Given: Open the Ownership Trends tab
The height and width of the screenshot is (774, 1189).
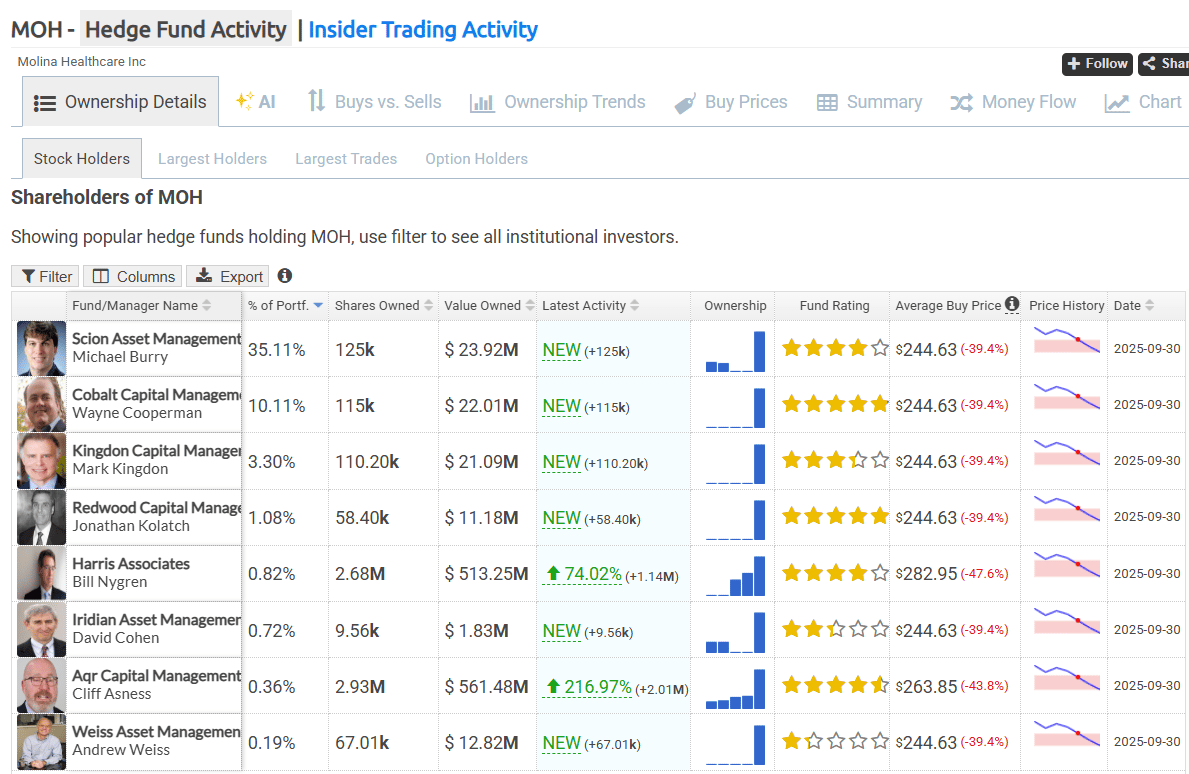Looking at the screenshot, I should point(557,102).
